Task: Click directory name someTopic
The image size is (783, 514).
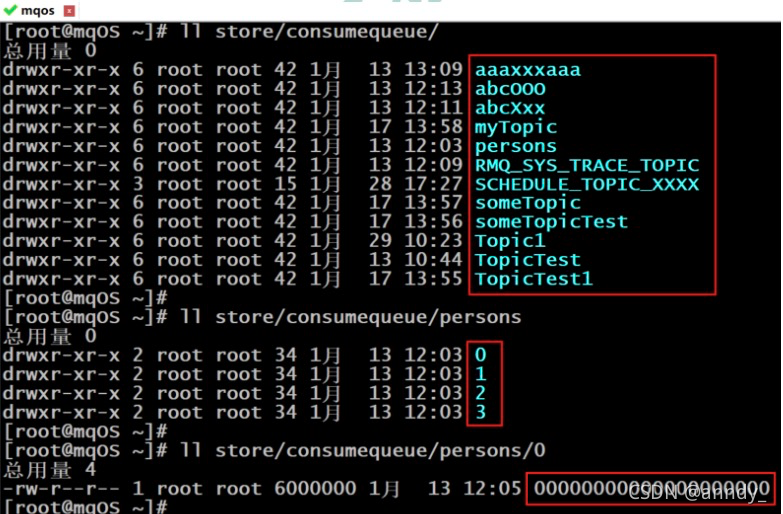Action: (528, 203)
